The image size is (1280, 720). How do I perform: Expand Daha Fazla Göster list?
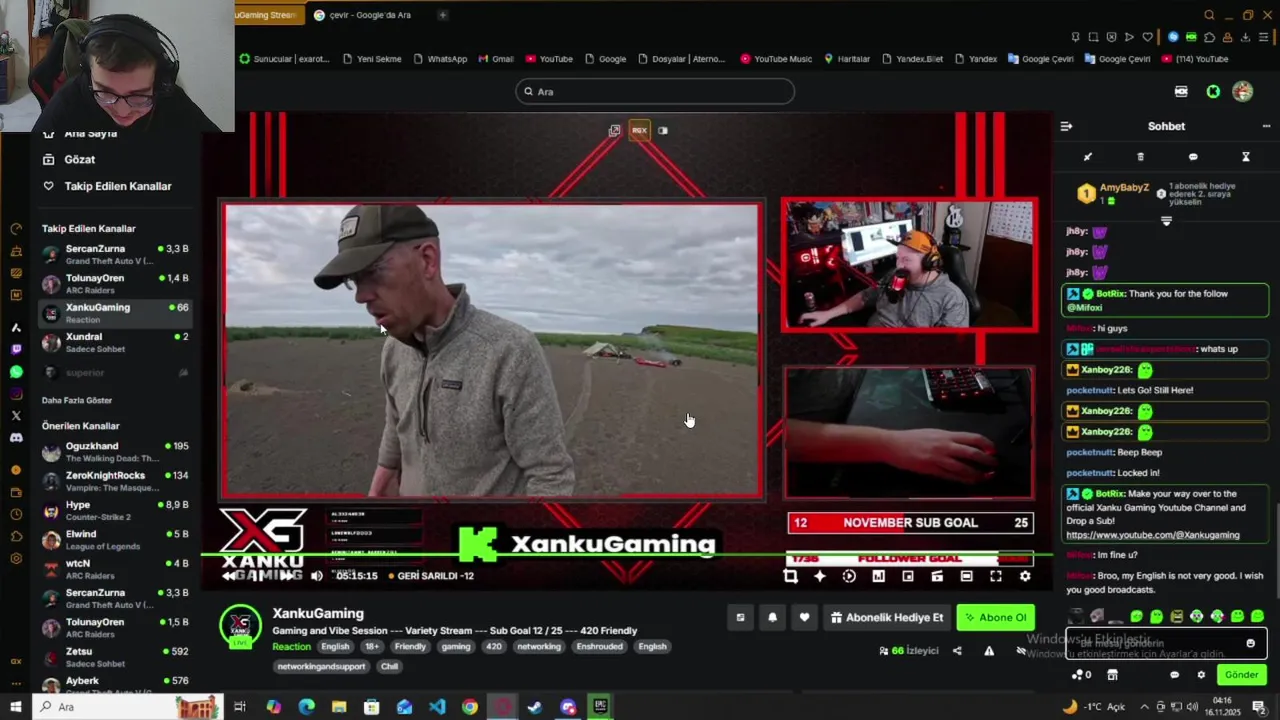click(x=77, y=400)
